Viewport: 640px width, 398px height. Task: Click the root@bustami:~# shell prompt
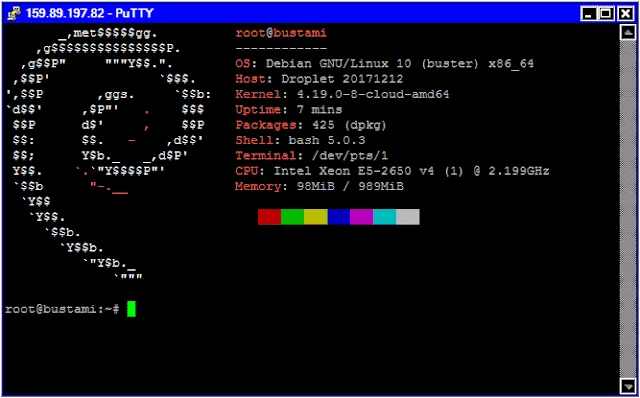pos(62,309)
